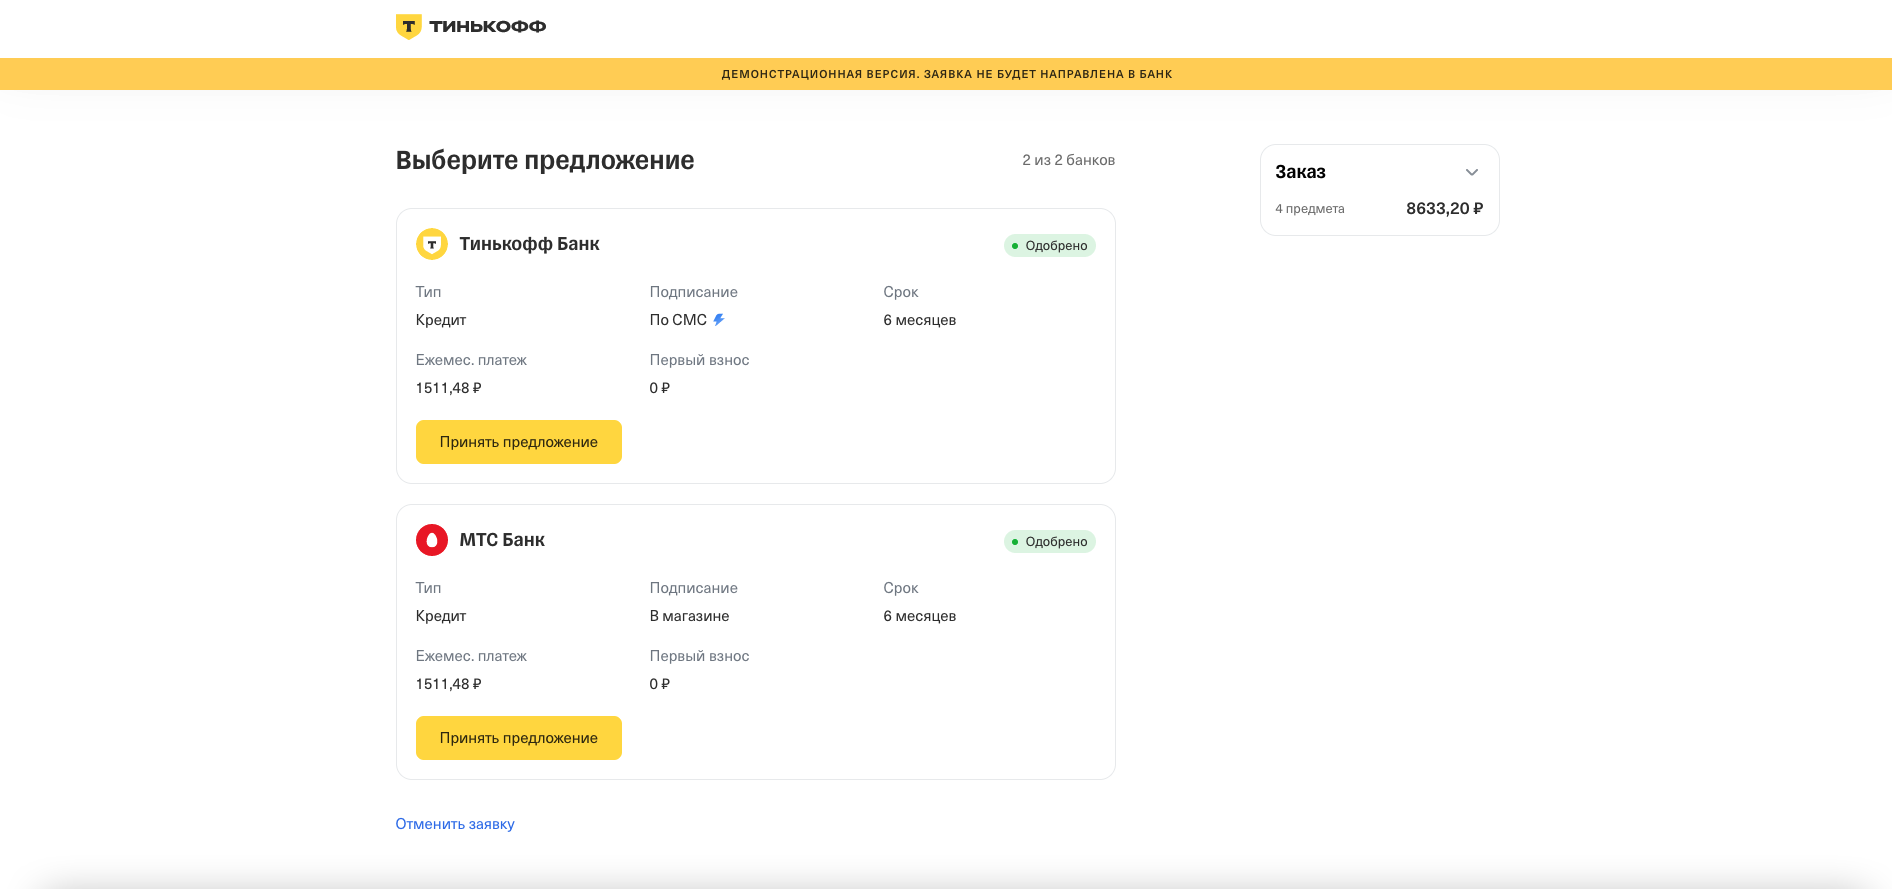Click Кредит type in МТС card
Image resolution: width=1892 pixels, height=889 pixels.
441,616
